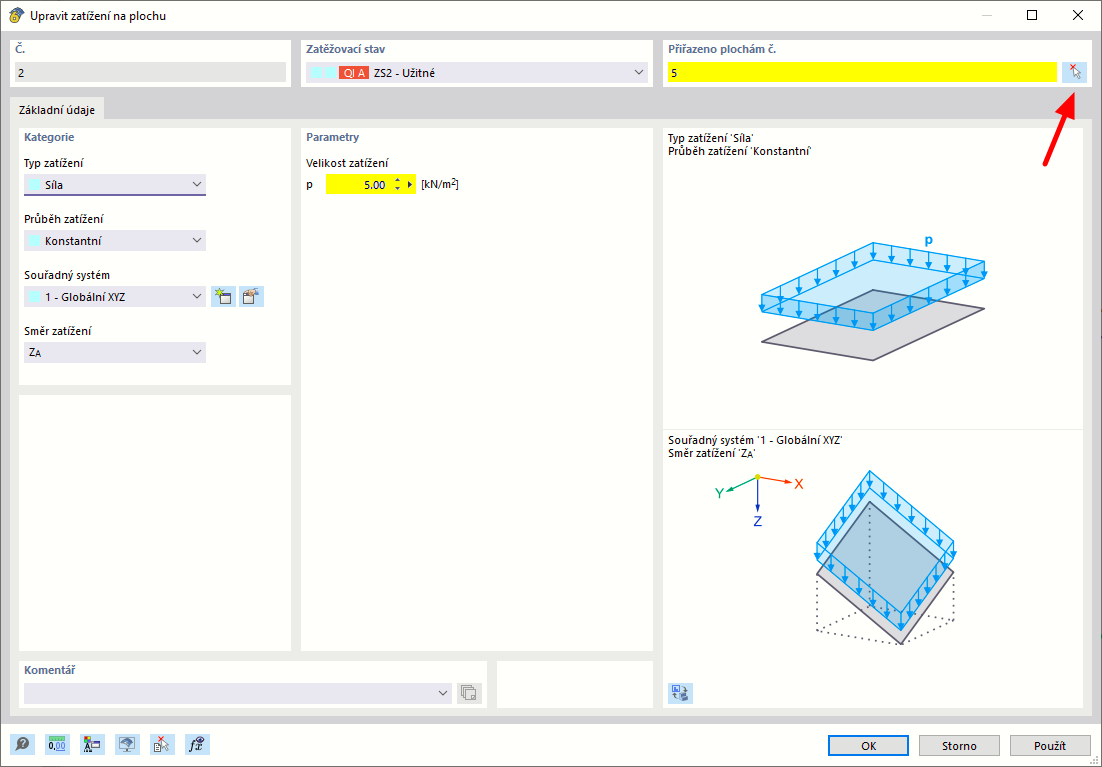The height and width of the screenshot is (767, 1102).
Task: Click the 'Zatěžovací stav' heading
Action: coord(345,49)
